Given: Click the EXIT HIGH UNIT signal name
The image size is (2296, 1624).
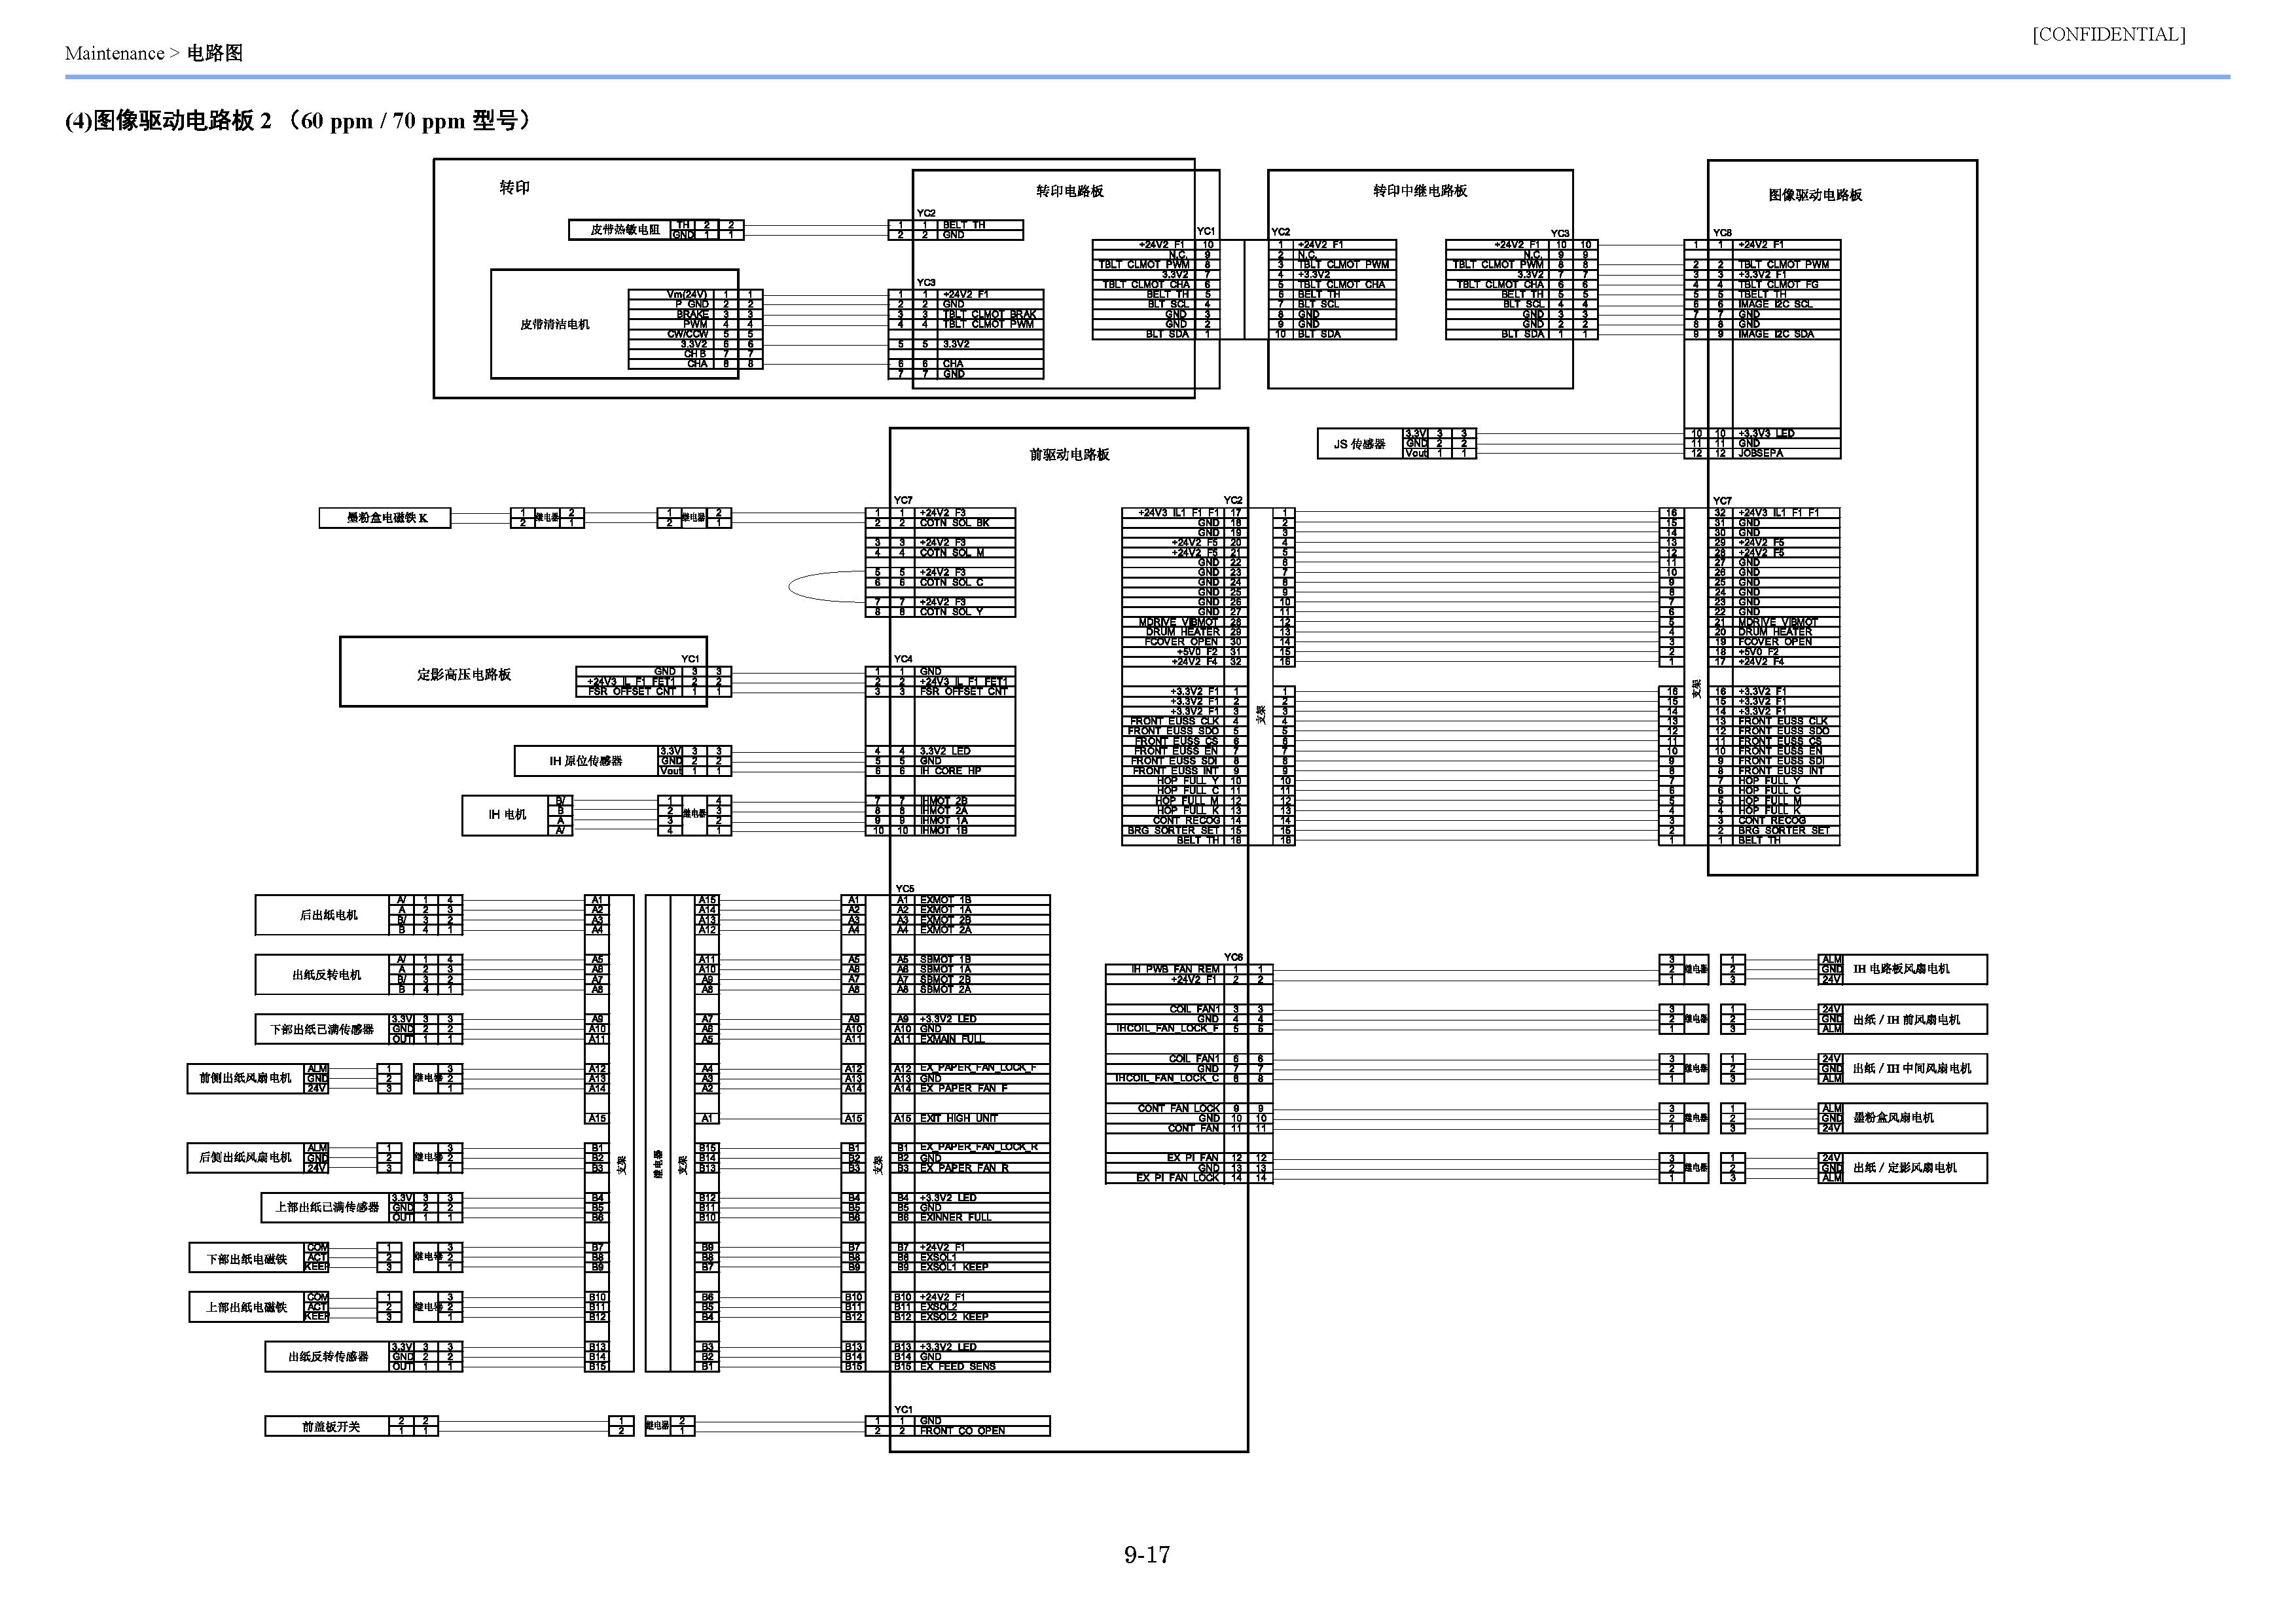Looking at the screenshot, I should (959, 1119).
